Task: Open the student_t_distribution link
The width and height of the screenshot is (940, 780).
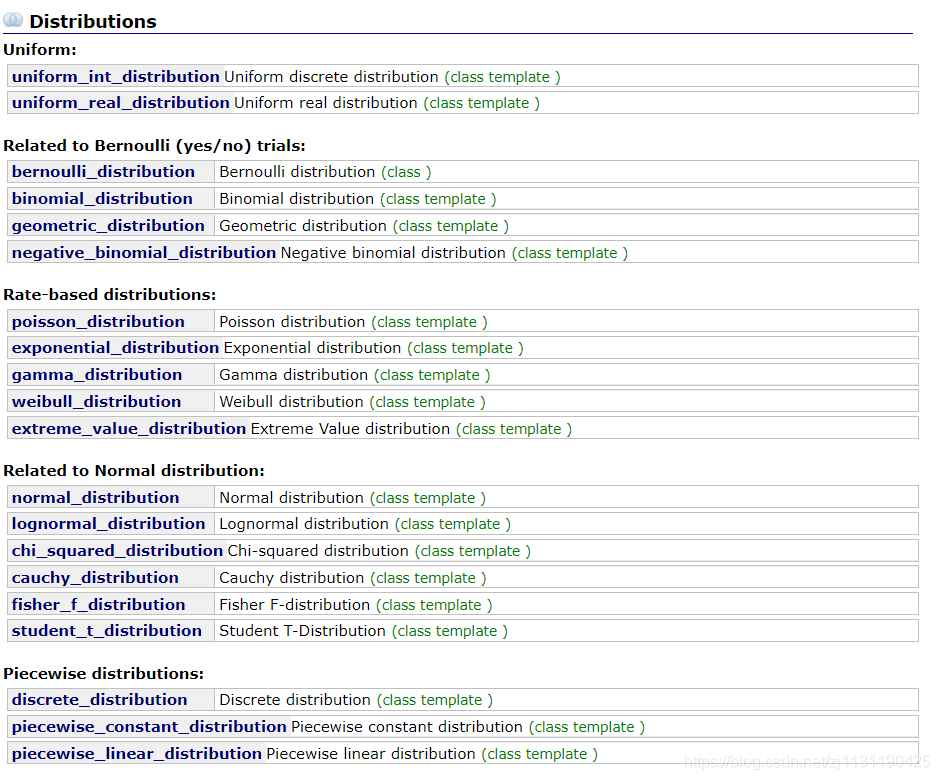Action: (x=107, y=631)
